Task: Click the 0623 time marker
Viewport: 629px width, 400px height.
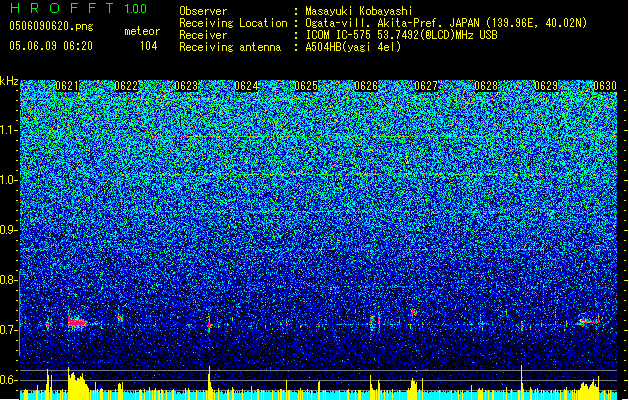Action: click(186, 86)
